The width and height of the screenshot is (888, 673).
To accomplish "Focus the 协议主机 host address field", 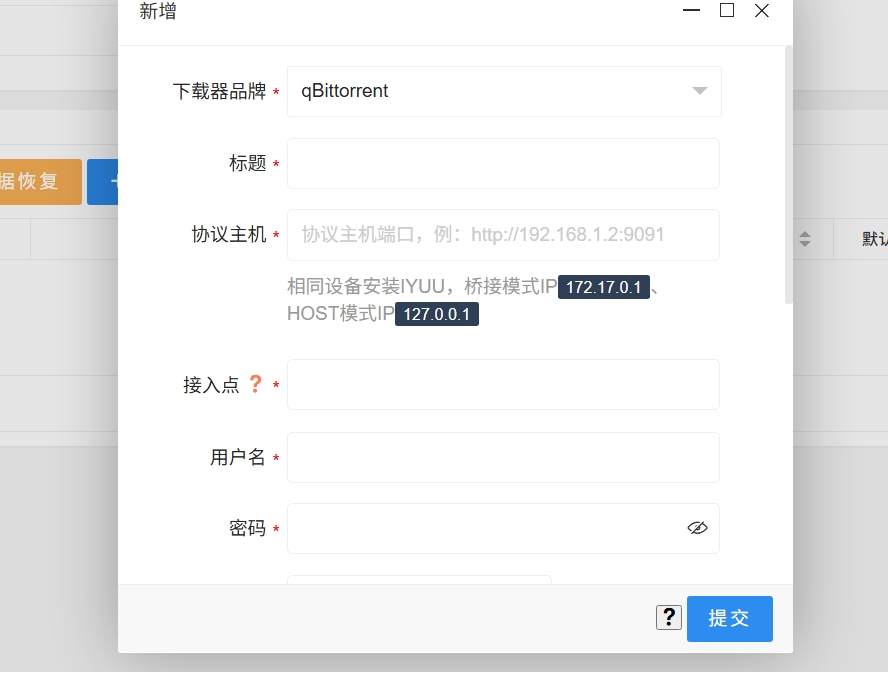I will 503,235.
